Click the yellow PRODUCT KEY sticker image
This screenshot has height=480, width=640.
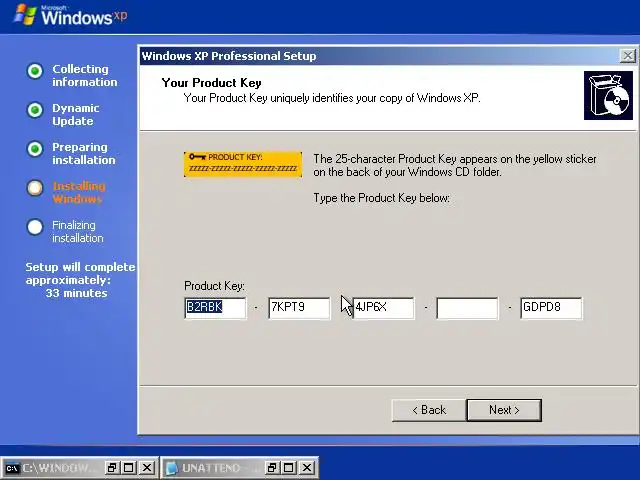click(243, 164)
